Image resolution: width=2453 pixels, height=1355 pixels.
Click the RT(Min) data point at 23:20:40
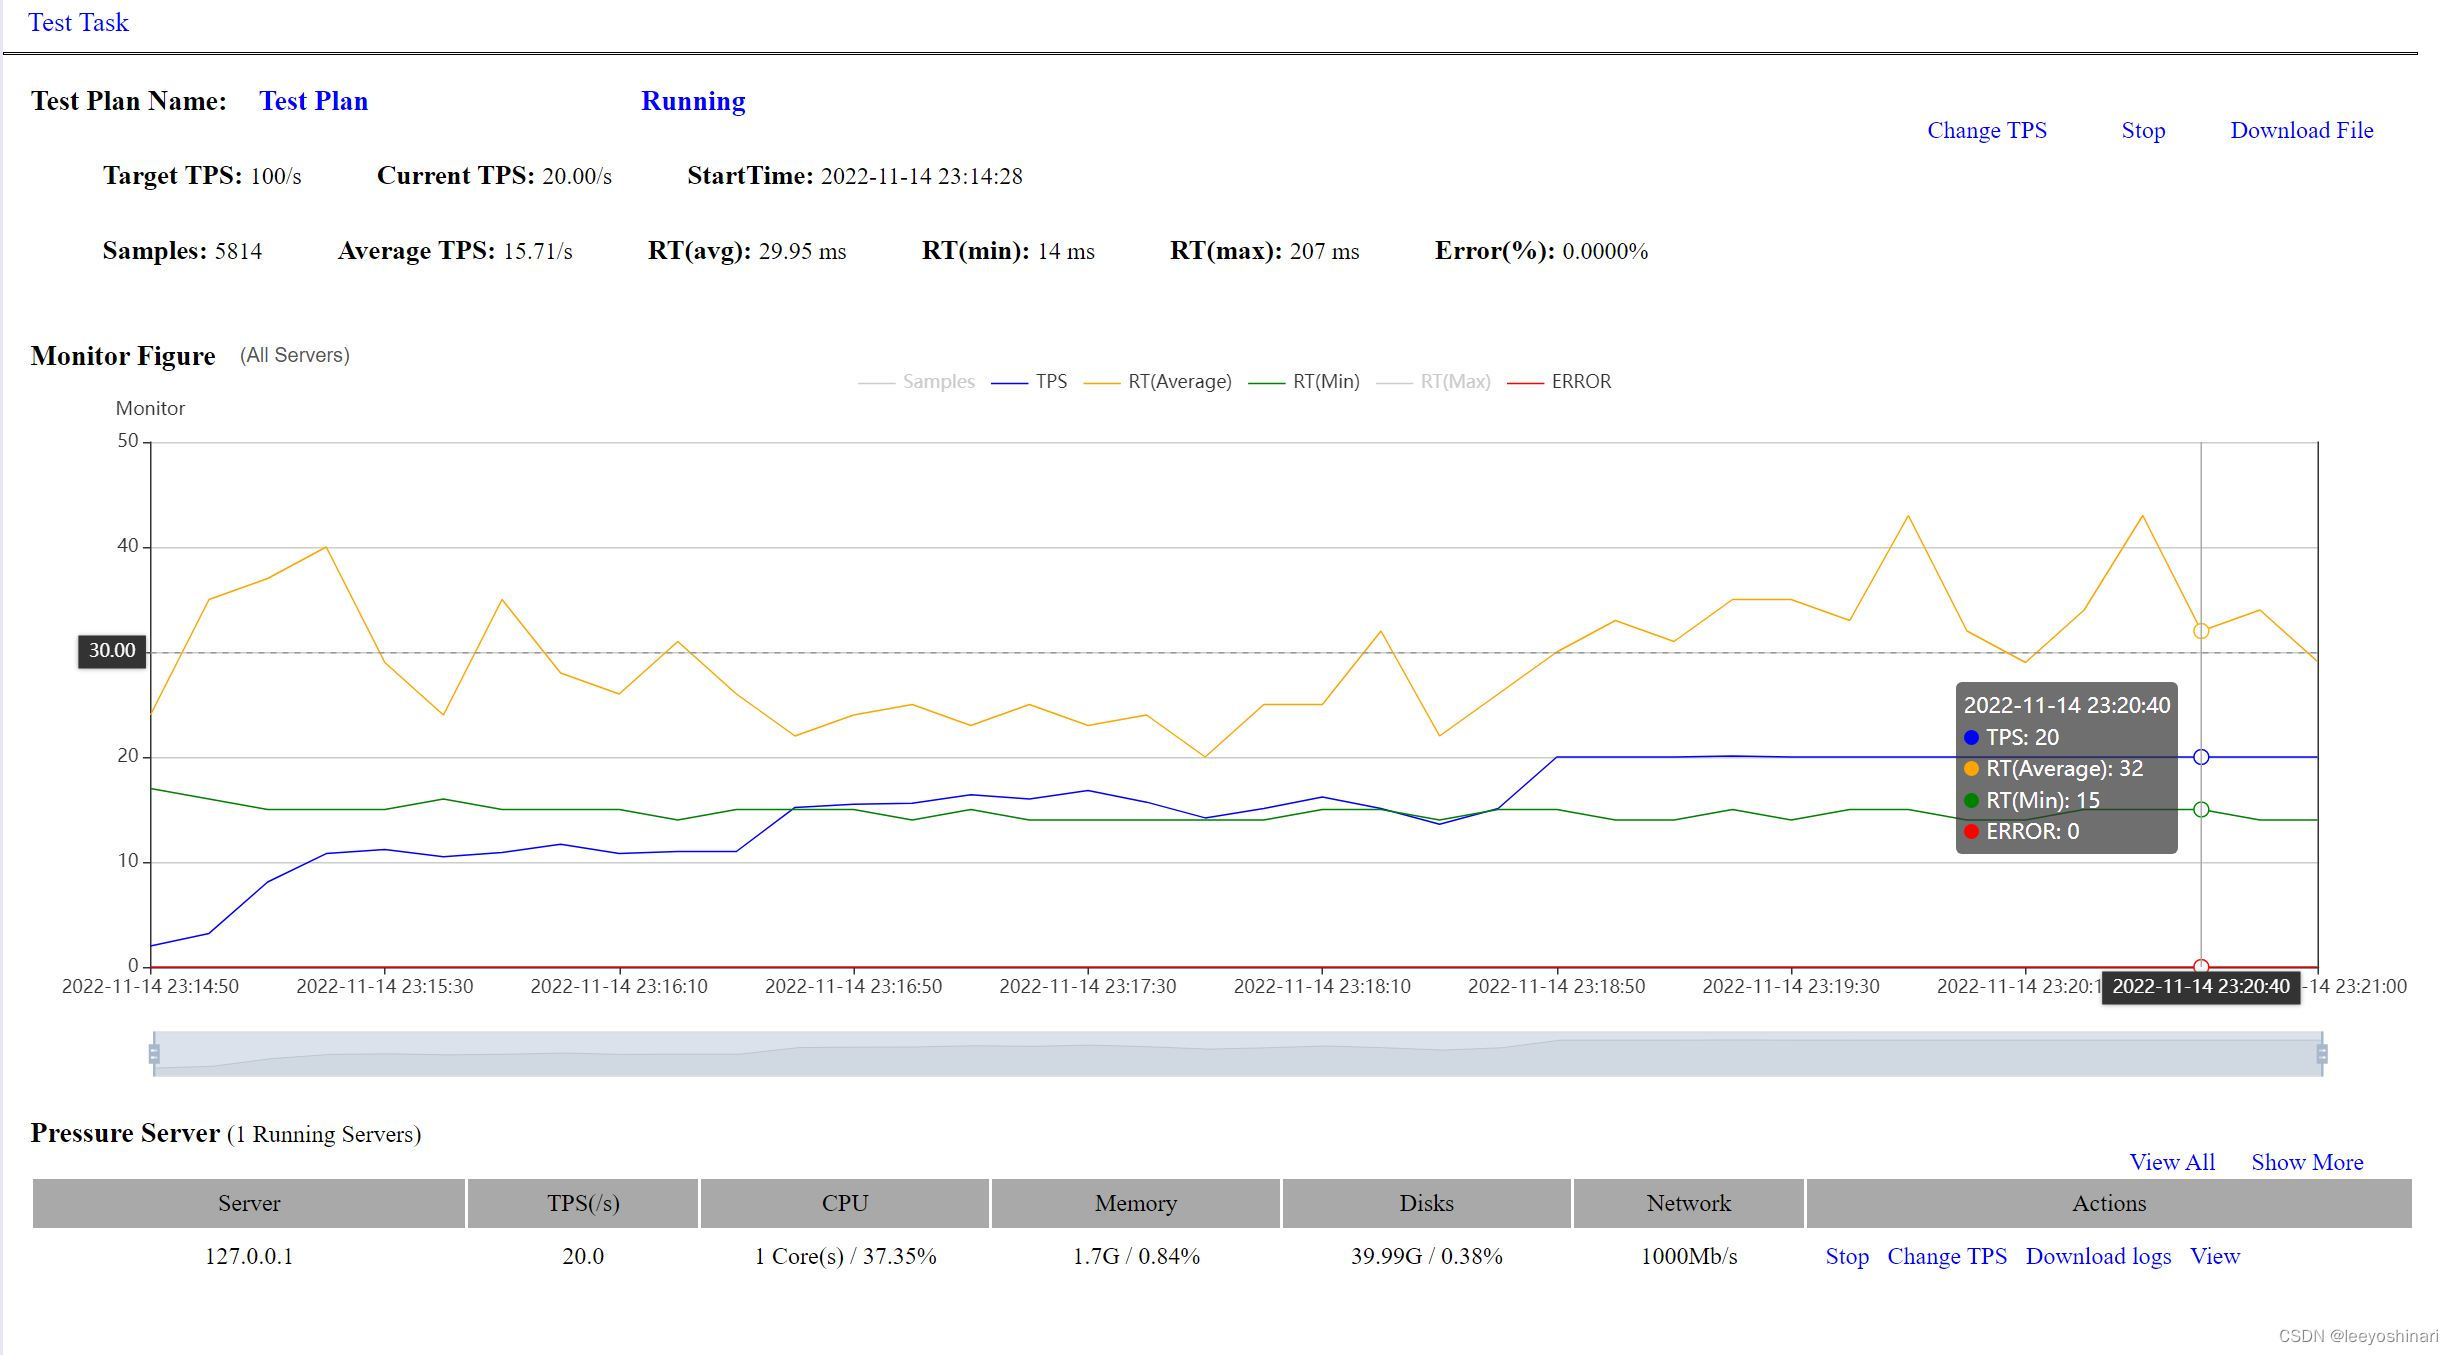2201,809
